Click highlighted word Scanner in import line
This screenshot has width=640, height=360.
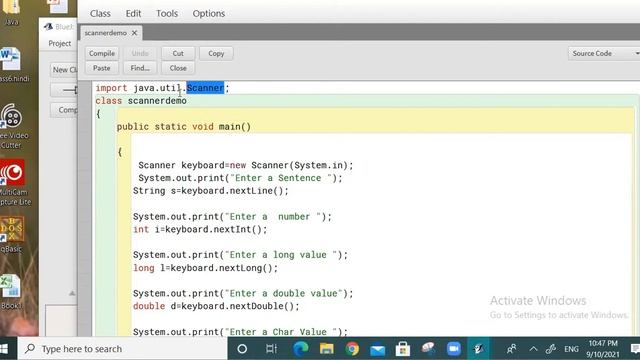[x=205, y=88]
